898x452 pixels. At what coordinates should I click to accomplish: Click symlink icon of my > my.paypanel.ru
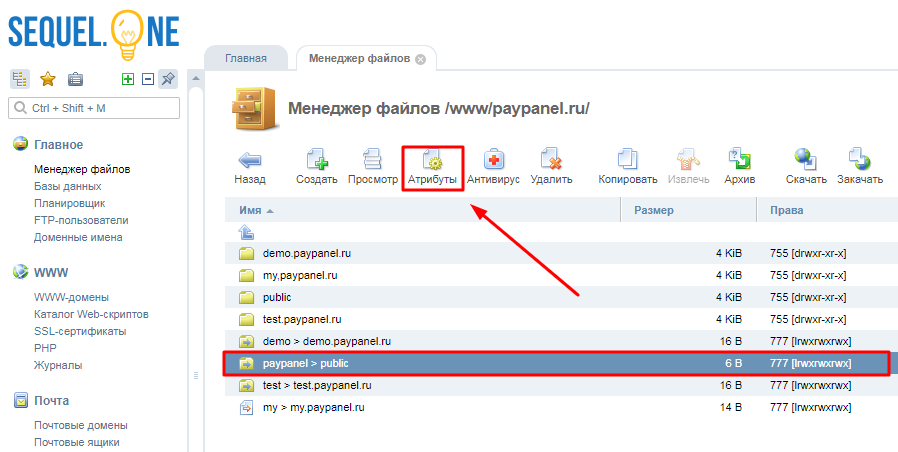246,408
